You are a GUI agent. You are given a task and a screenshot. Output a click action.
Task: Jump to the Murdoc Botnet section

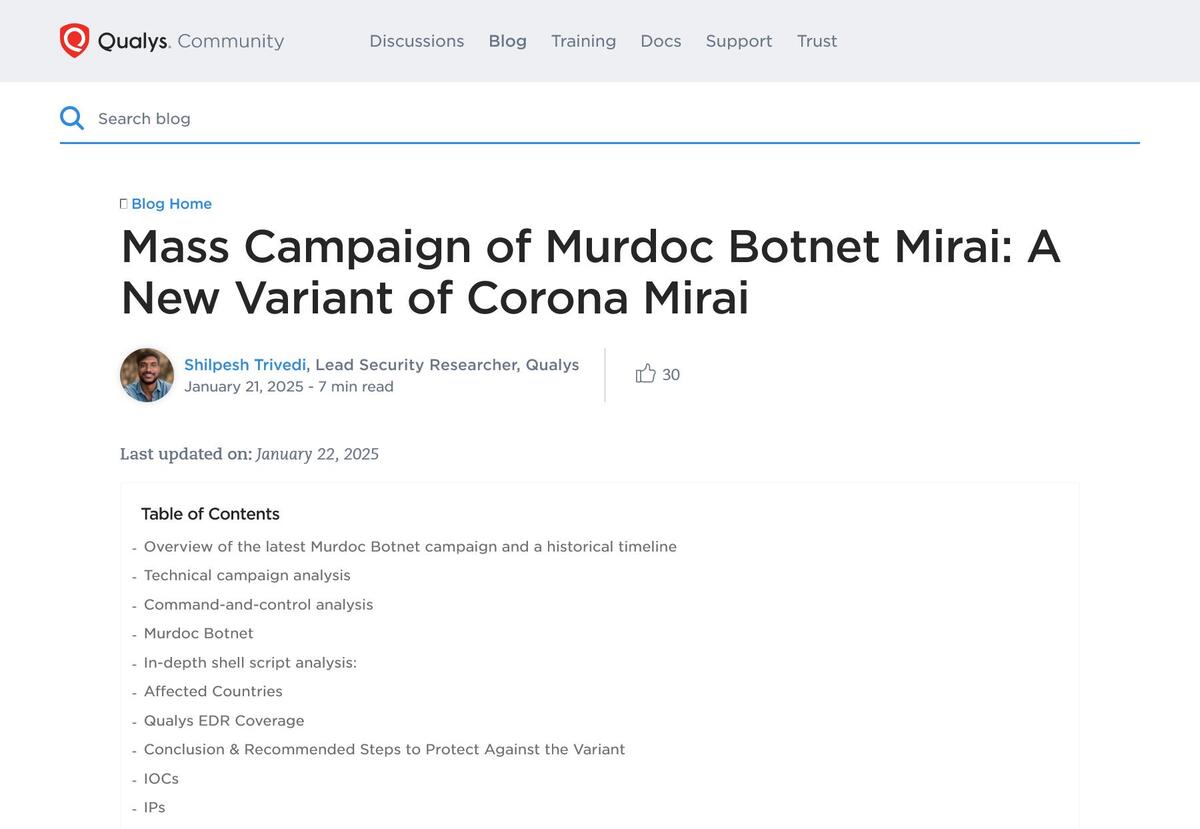(x=199, y=634)
